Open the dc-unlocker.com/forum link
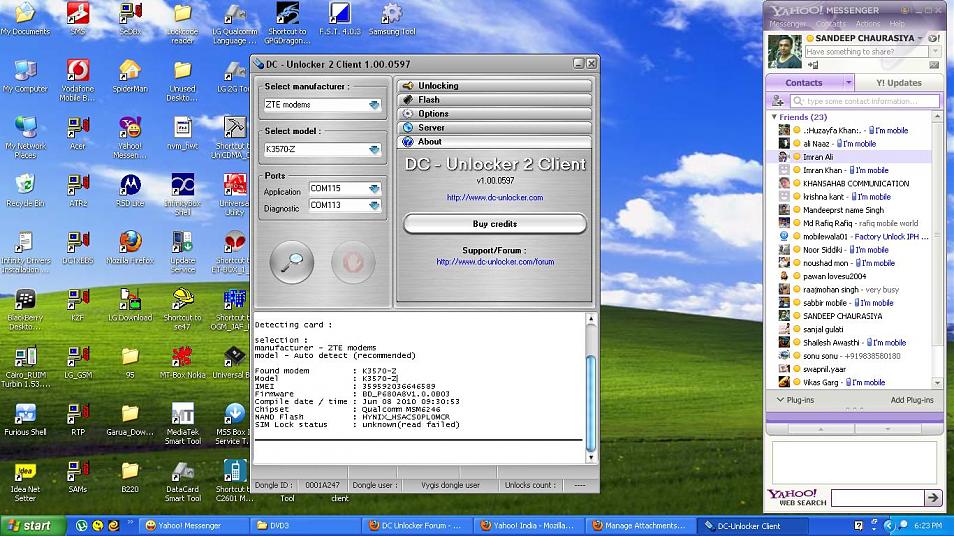The image size is (954, 536). point(494,262)
